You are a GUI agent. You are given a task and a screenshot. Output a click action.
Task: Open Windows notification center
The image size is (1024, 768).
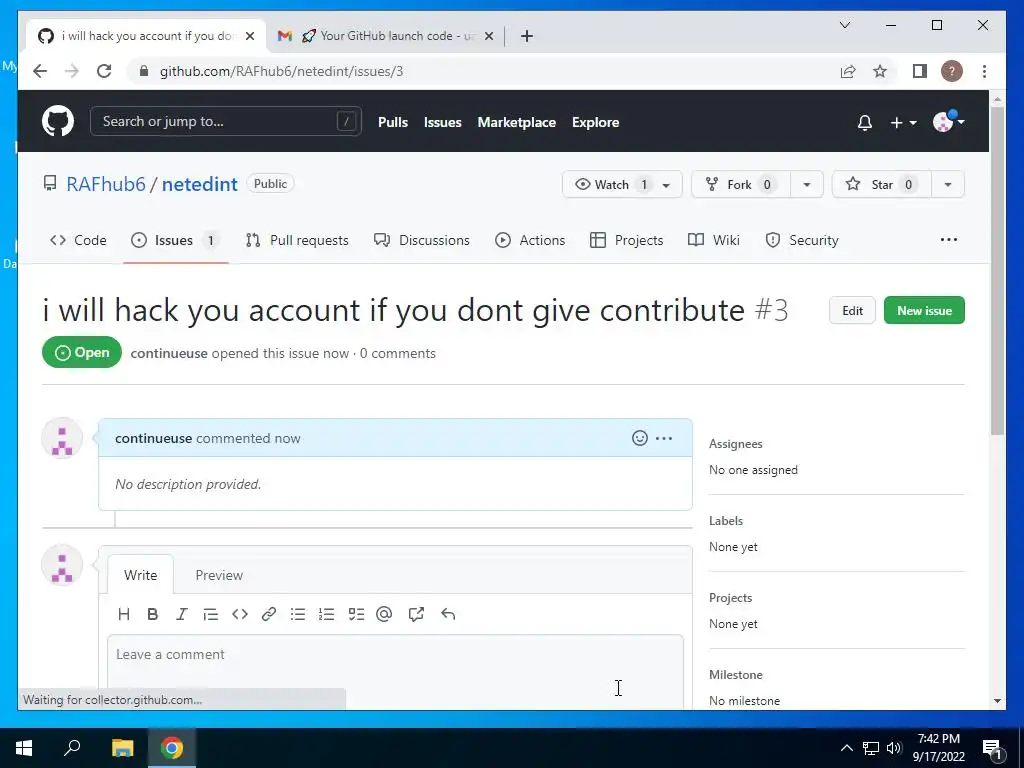click(x=992, y=748)
